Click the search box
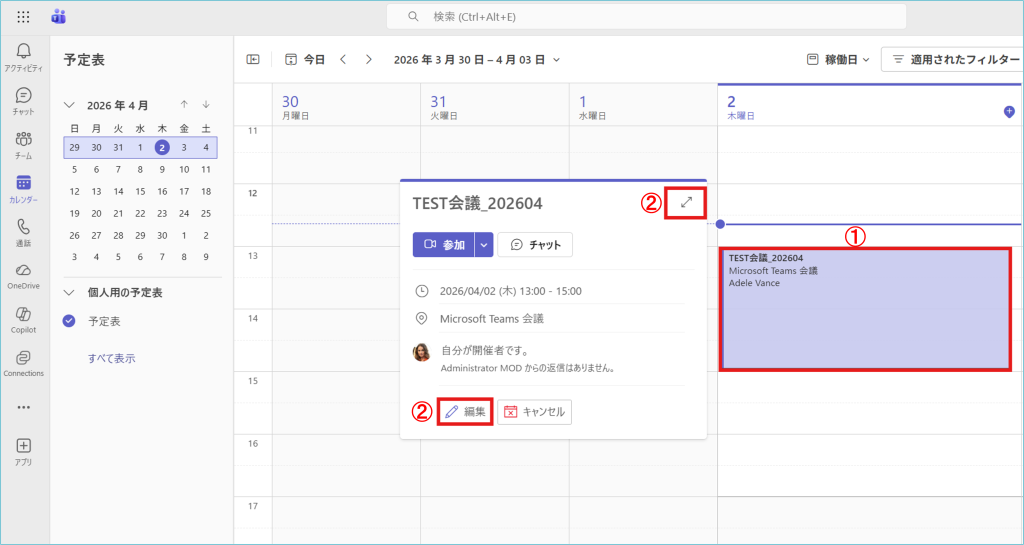Screen dimensions: 1024x545 click(646, 17)
